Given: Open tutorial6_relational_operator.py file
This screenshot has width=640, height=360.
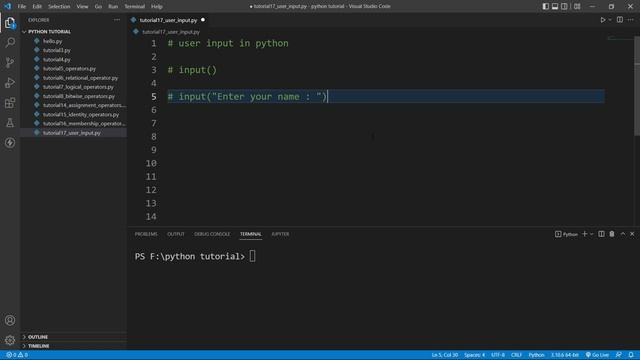Looking at the screenshot, I should [80, 78].
